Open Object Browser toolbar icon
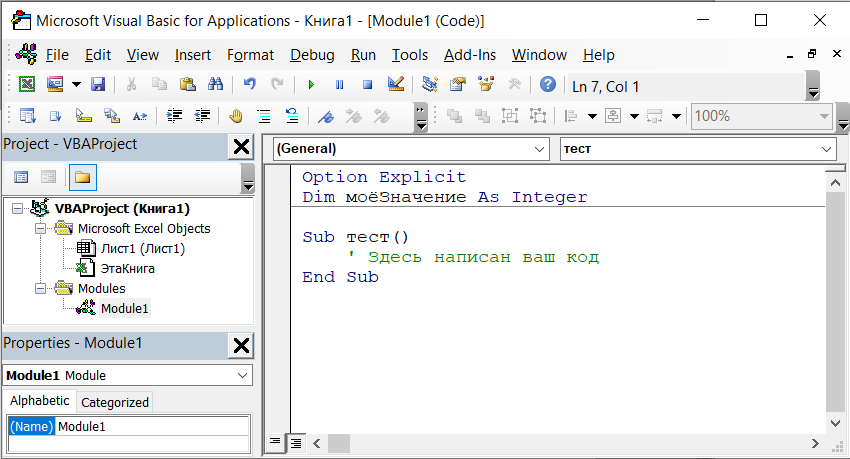850x459 pixels. coord(486,84)
